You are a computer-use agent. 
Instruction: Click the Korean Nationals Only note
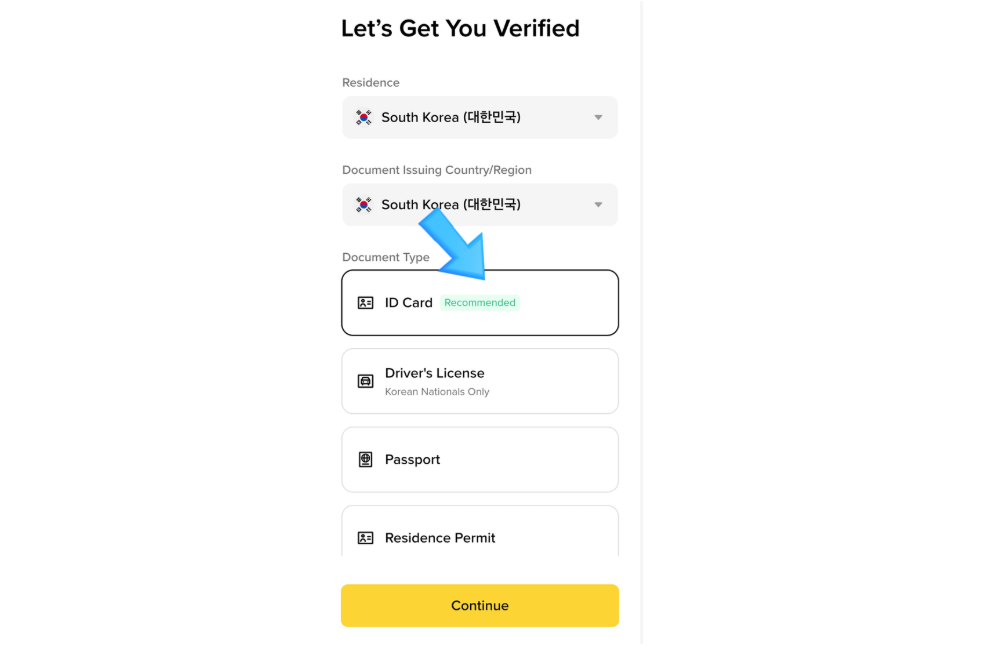(x=437, y=392)
